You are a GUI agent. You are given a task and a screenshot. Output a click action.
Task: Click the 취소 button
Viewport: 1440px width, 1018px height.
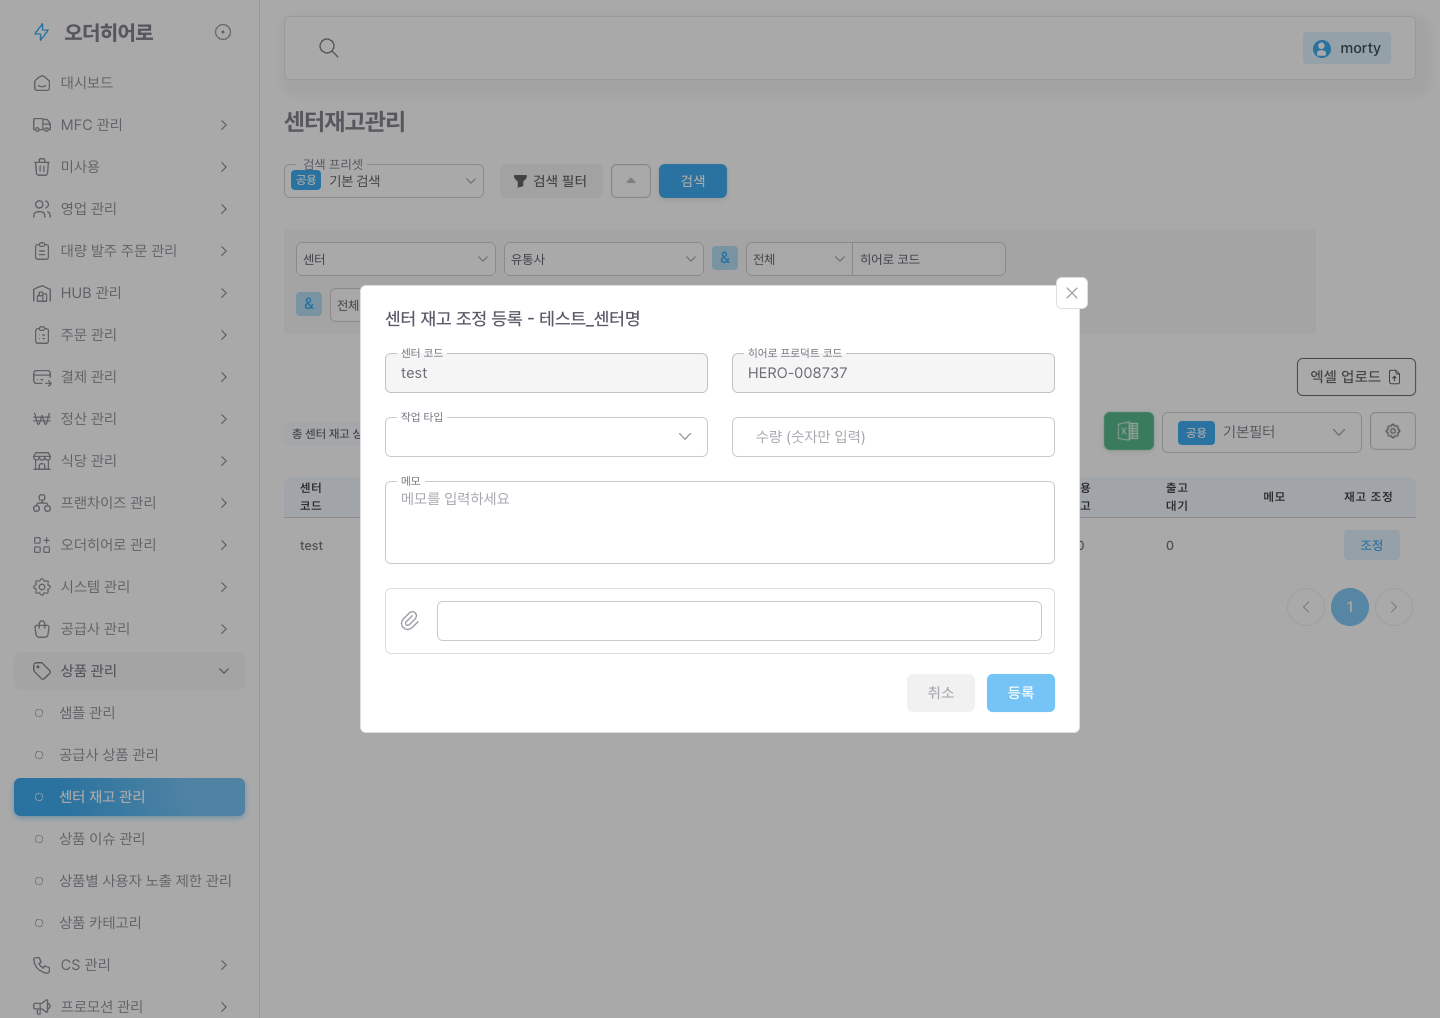click(941, 693)
